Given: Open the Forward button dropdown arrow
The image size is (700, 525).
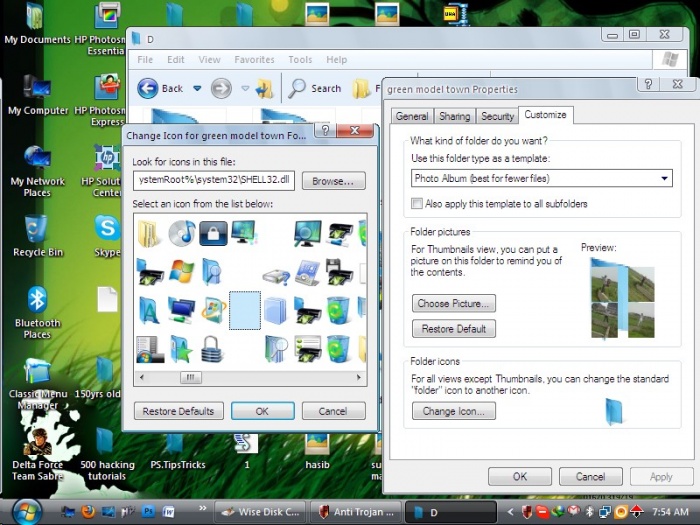Looking at the screenshot, I should [245, 88].
